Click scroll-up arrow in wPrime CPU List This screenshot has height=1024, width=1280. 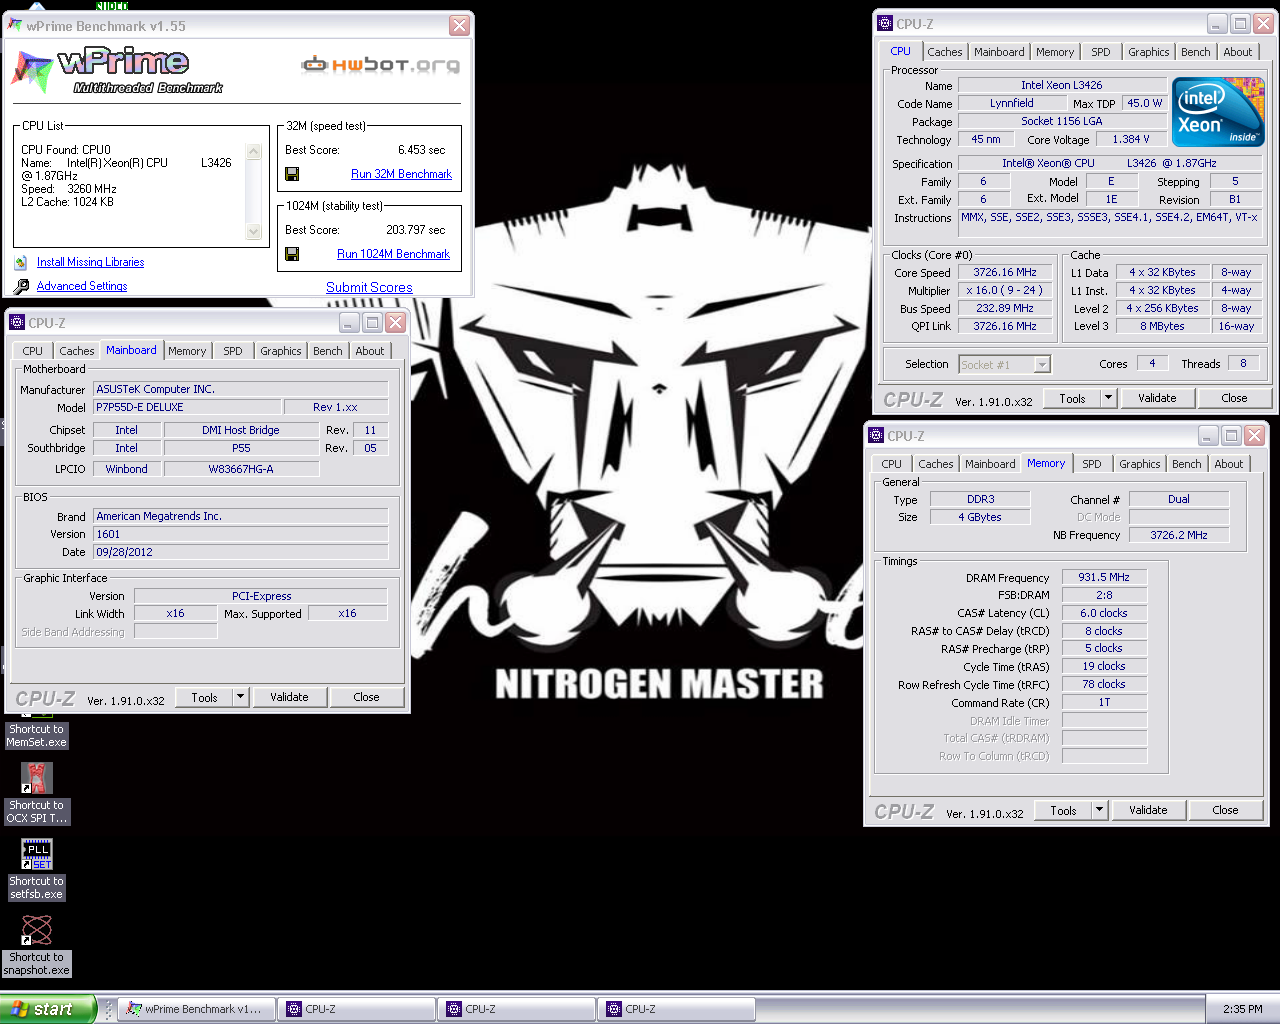(253, 152)
